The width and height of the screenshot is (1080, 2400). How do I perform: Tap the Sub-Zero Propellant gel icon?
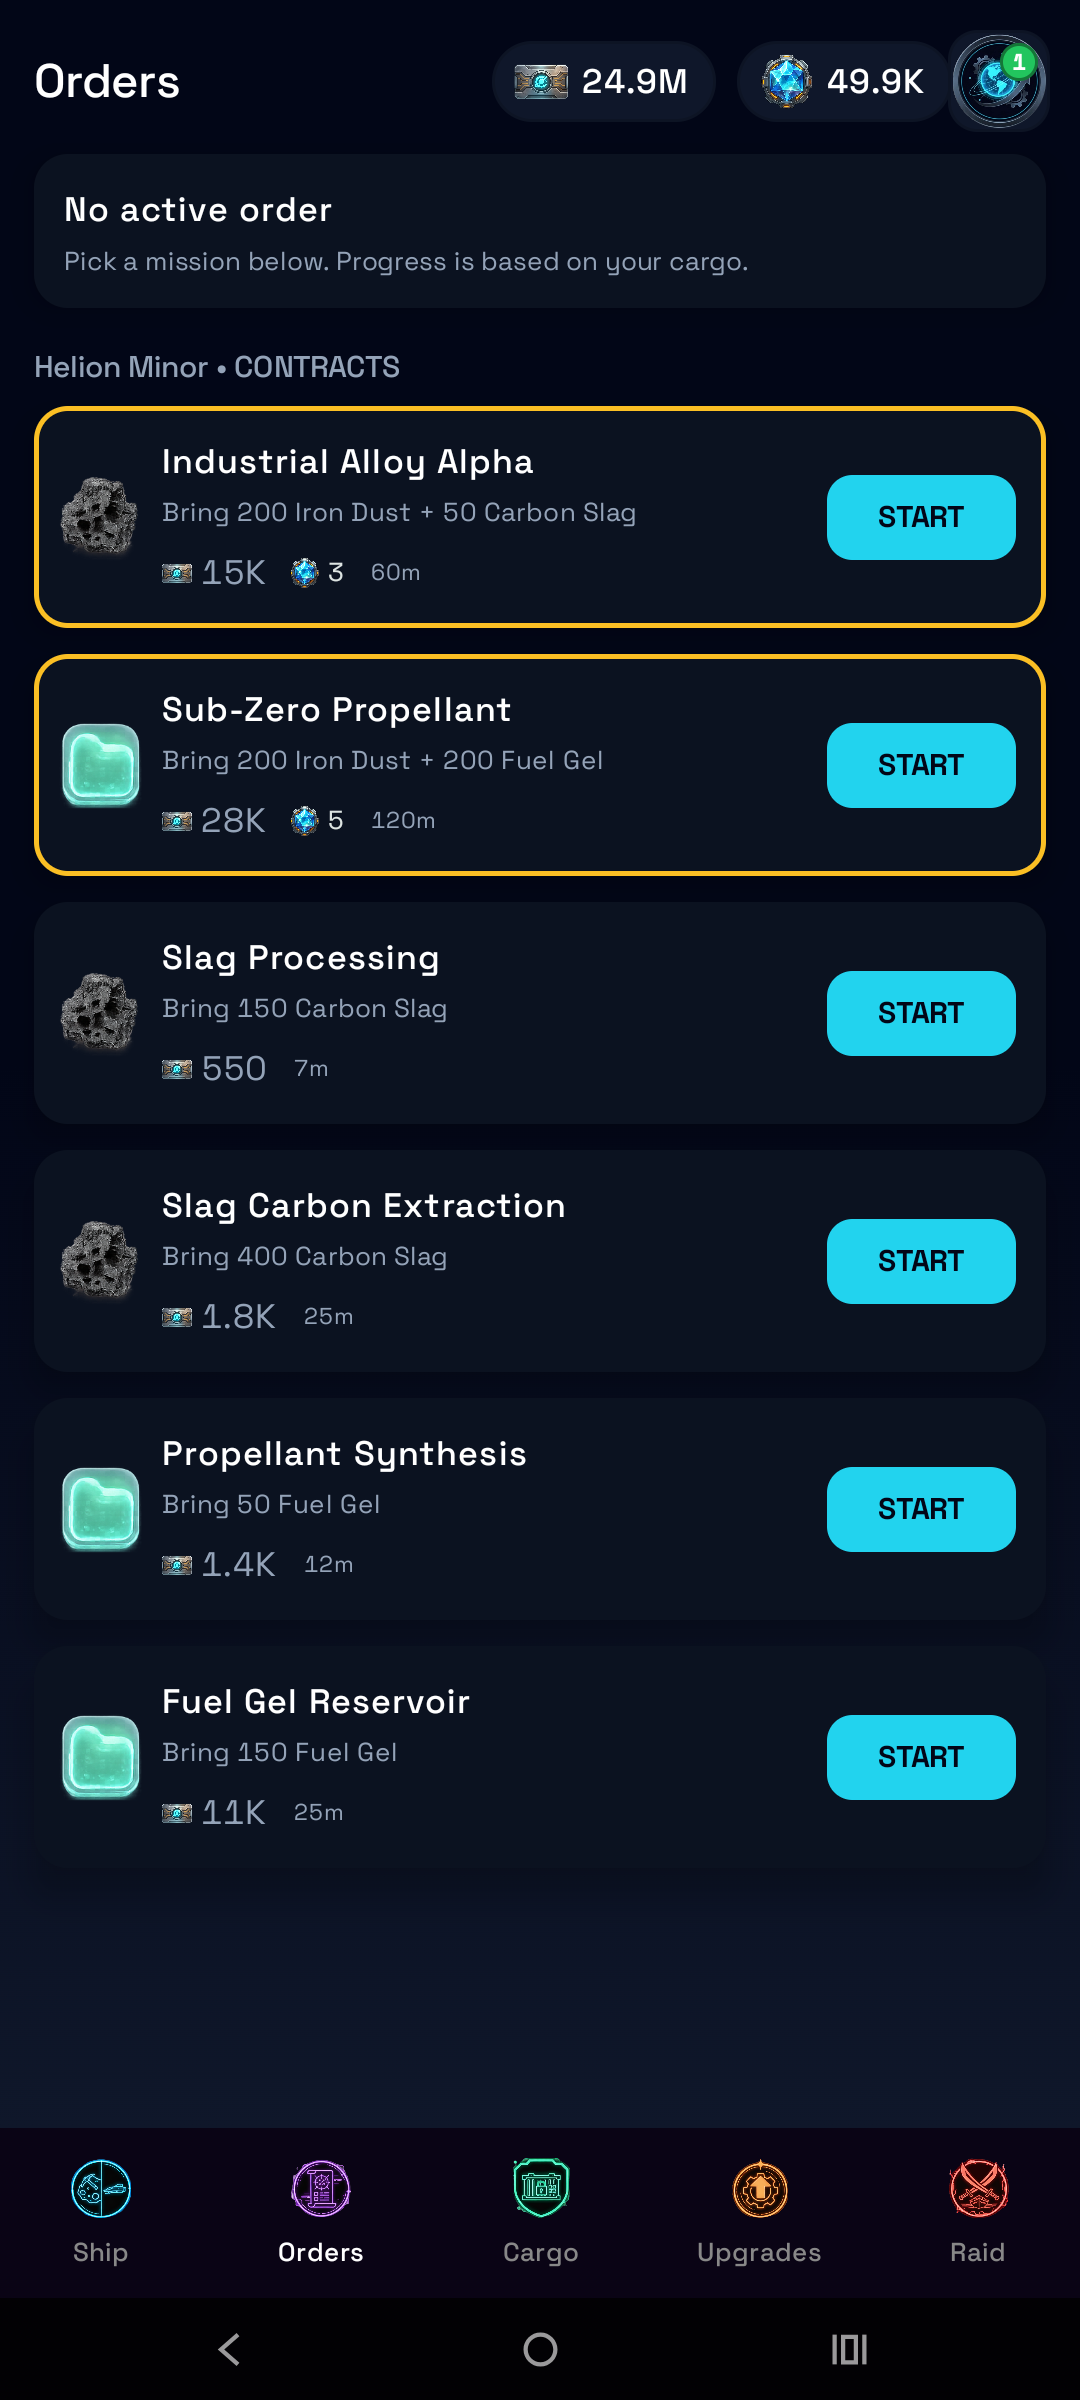coord(100,765)
